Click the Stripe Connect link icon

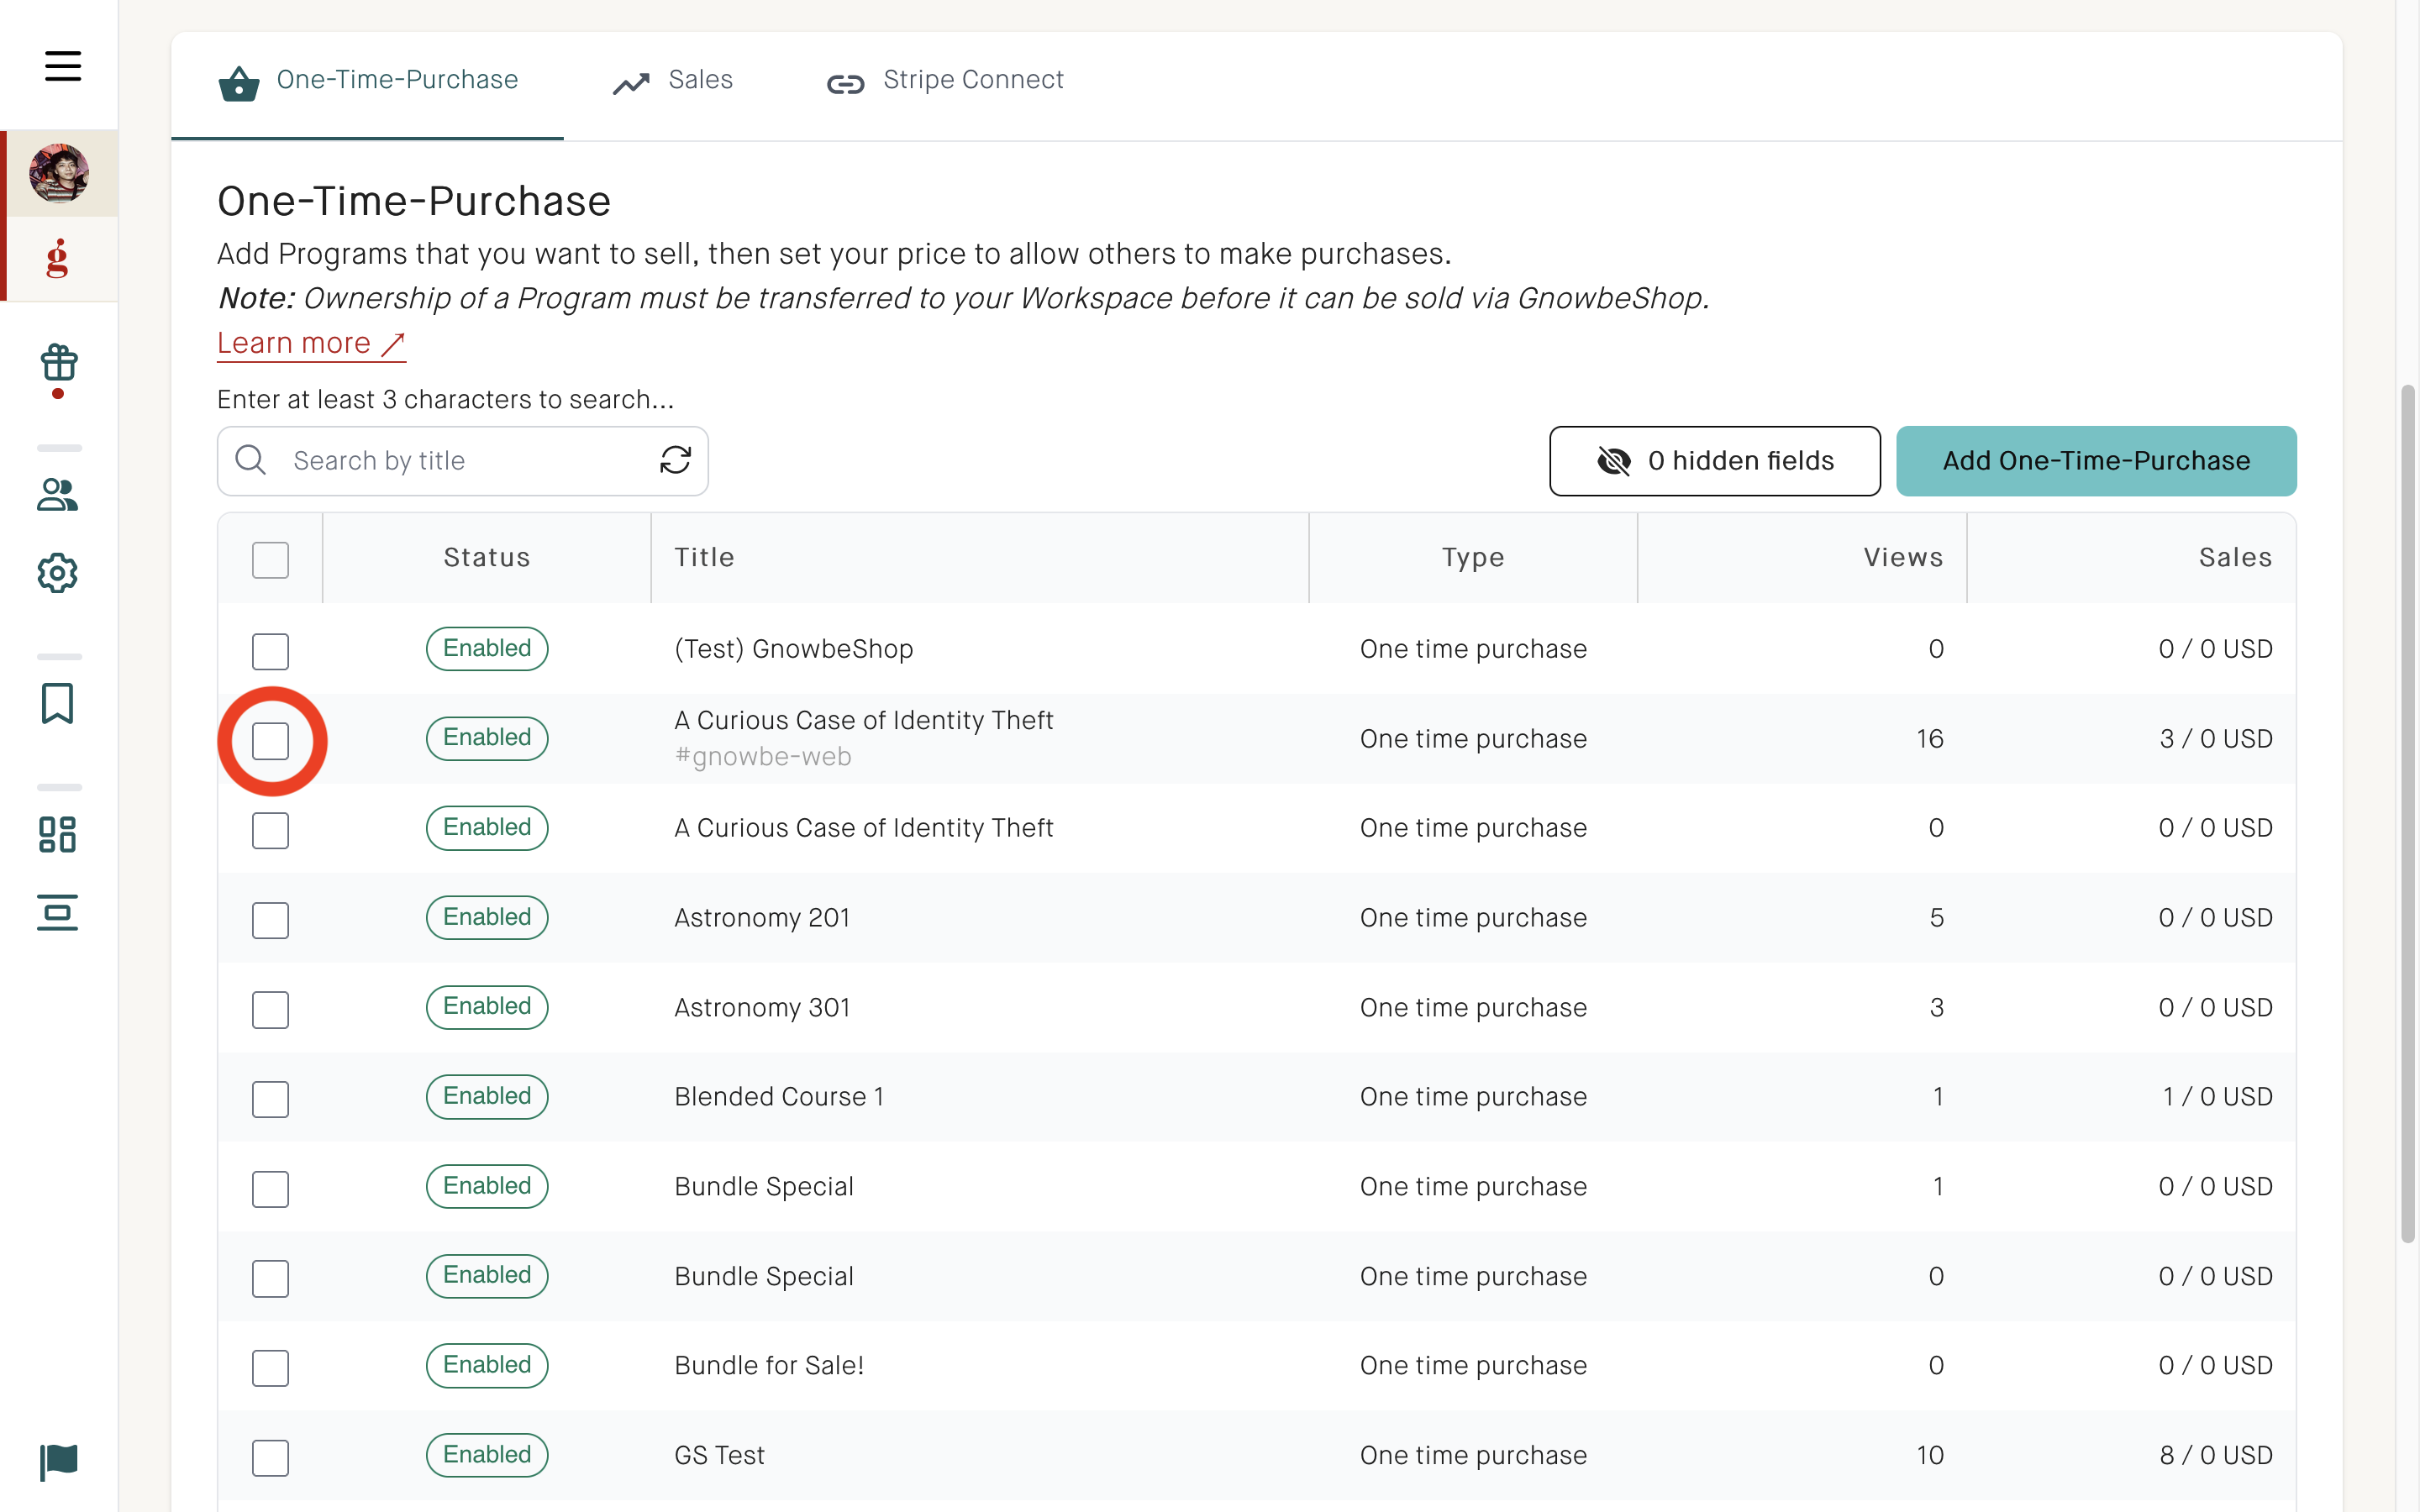point(845,84)
